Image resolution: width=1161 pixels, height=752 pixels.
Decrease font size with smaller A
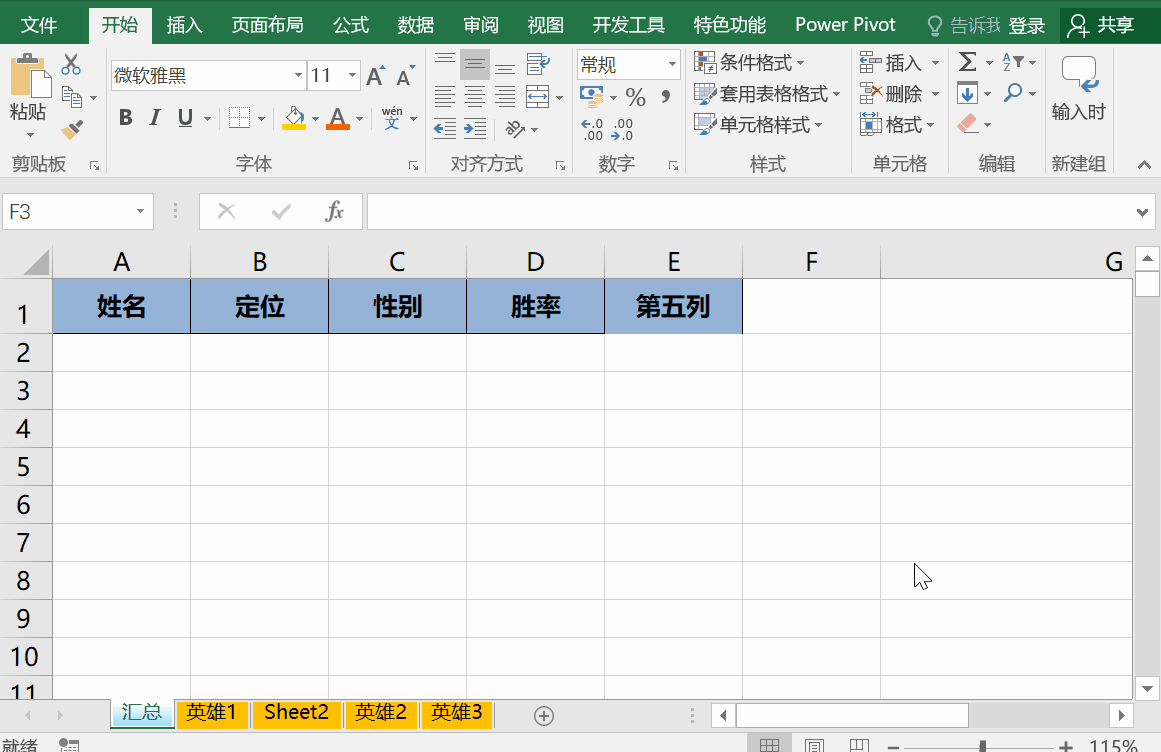405,75
